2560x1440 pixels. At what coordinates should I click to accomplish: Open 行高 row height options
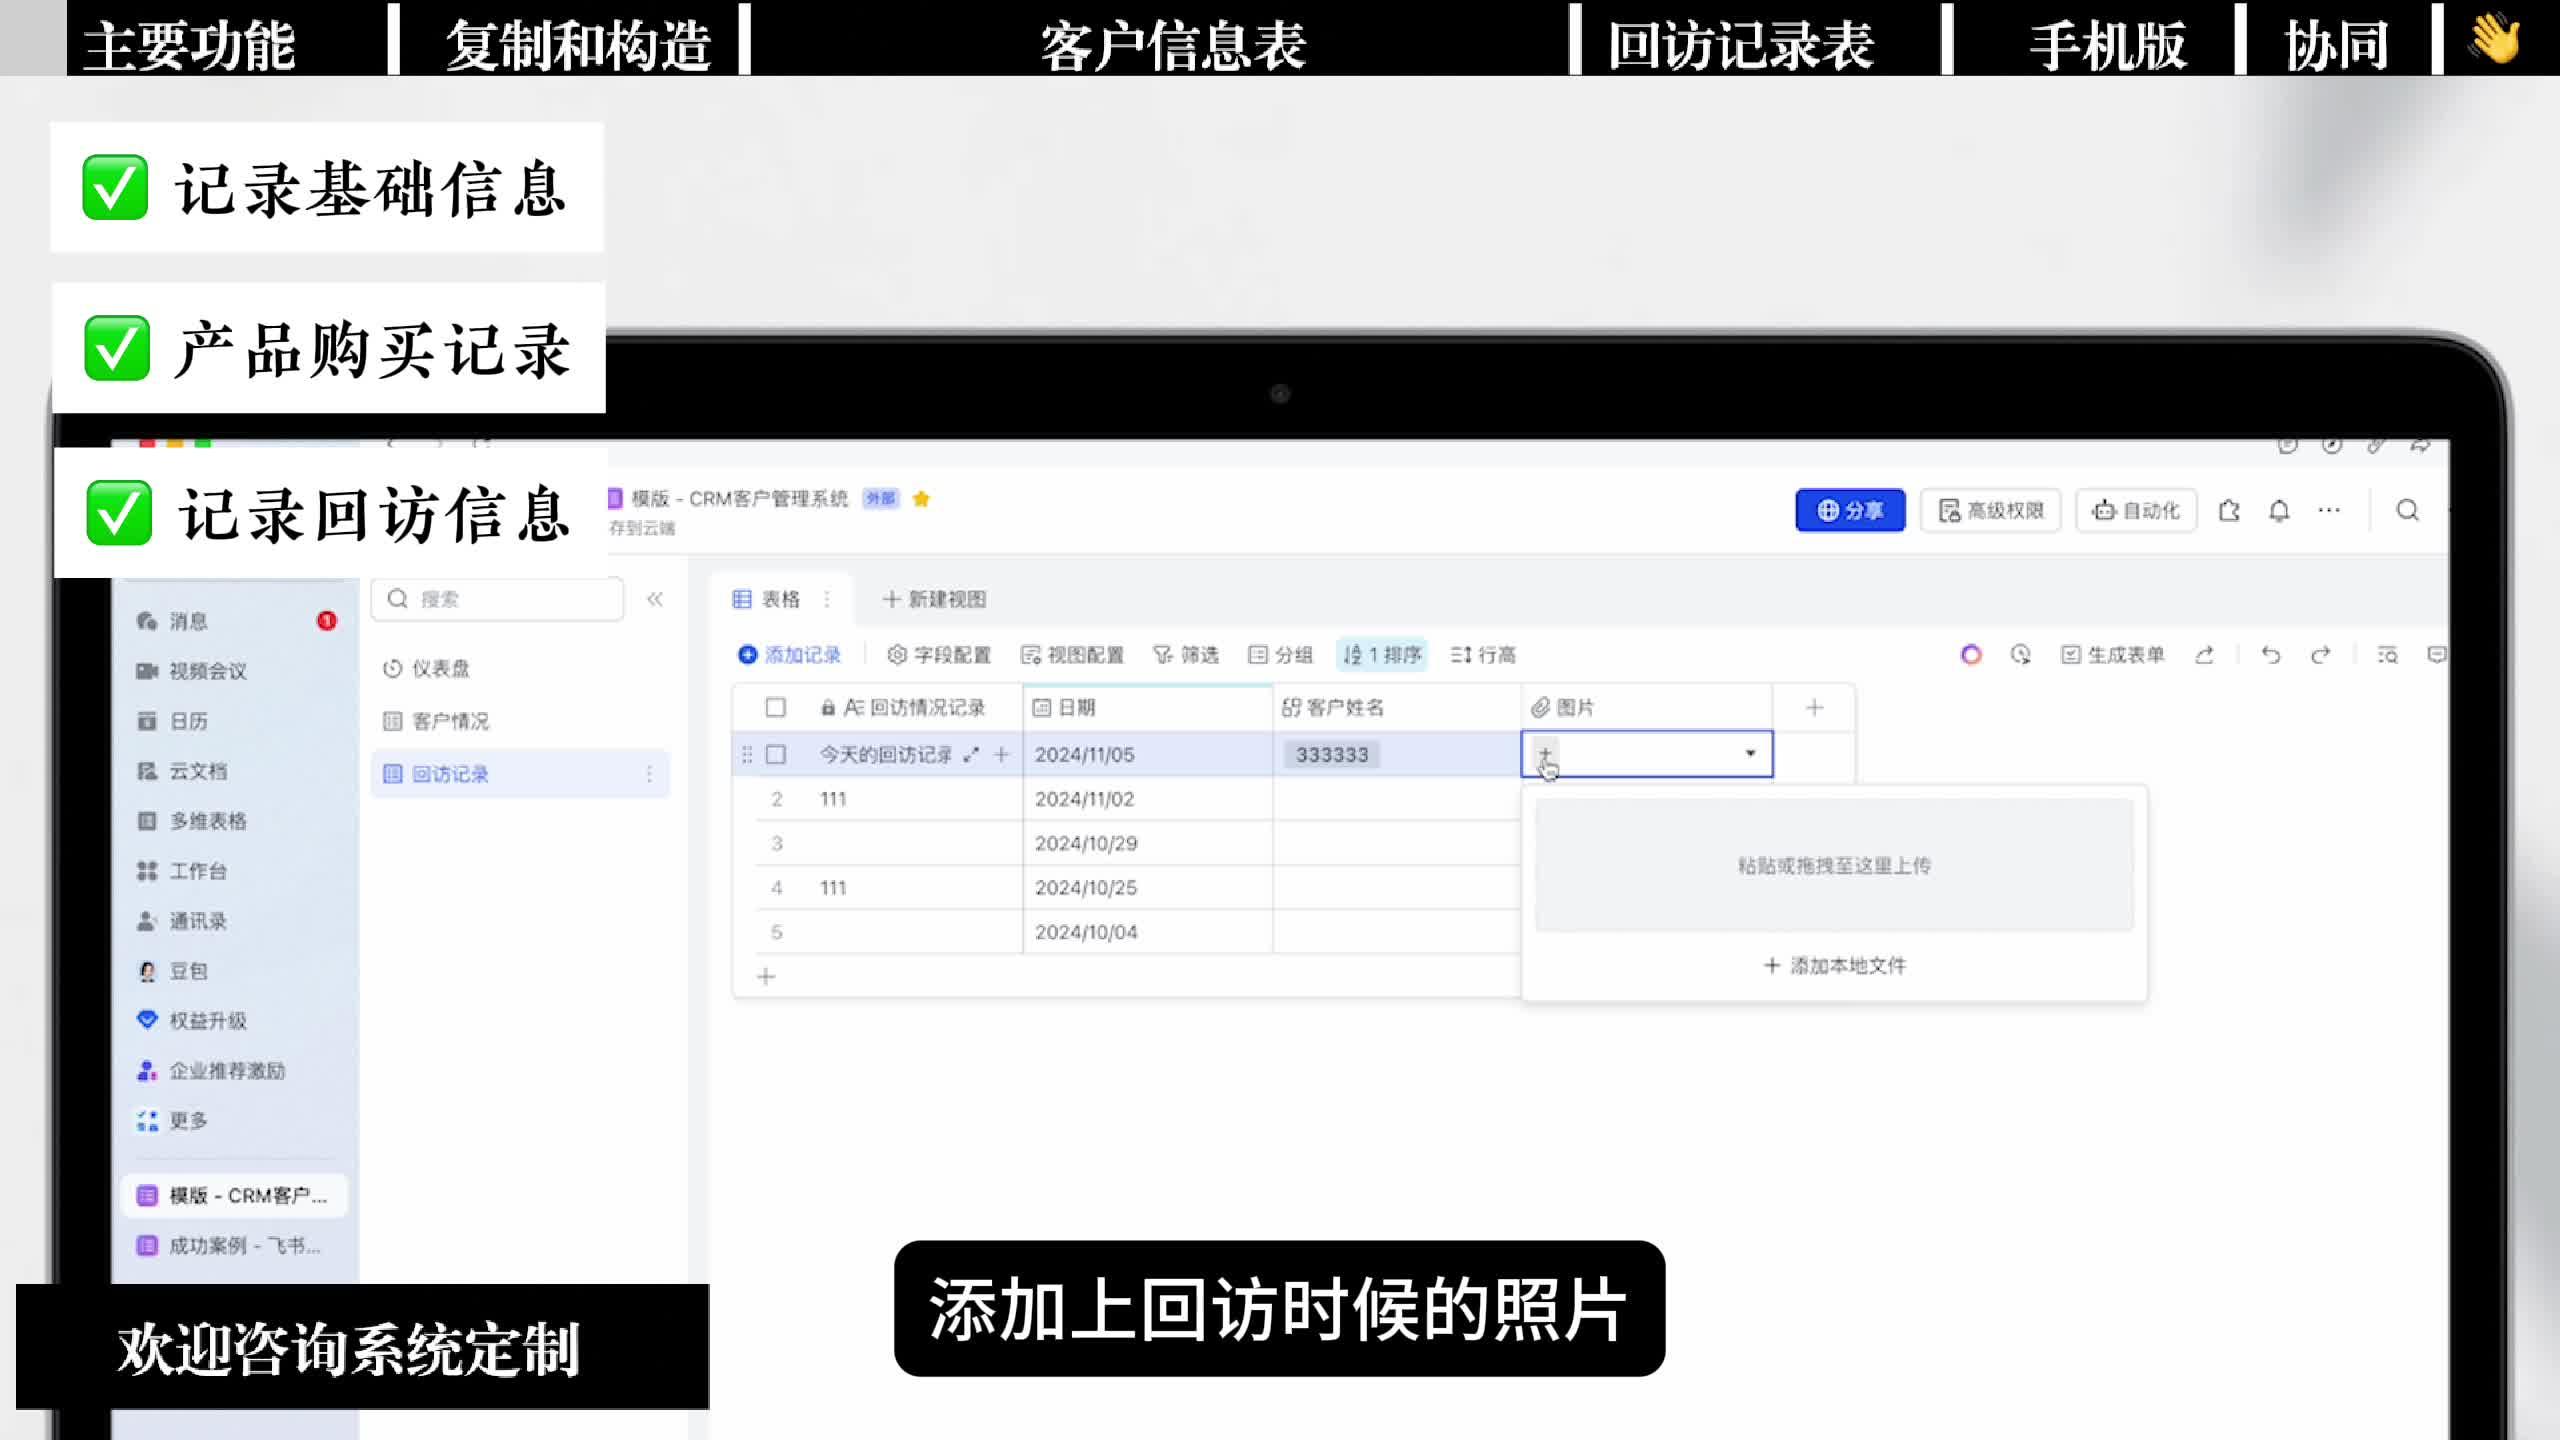coord(1483,655)
